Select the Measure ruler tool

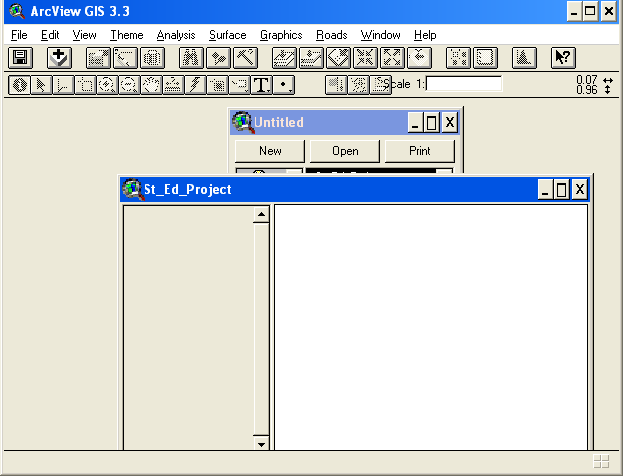click(x=173, y=85)
